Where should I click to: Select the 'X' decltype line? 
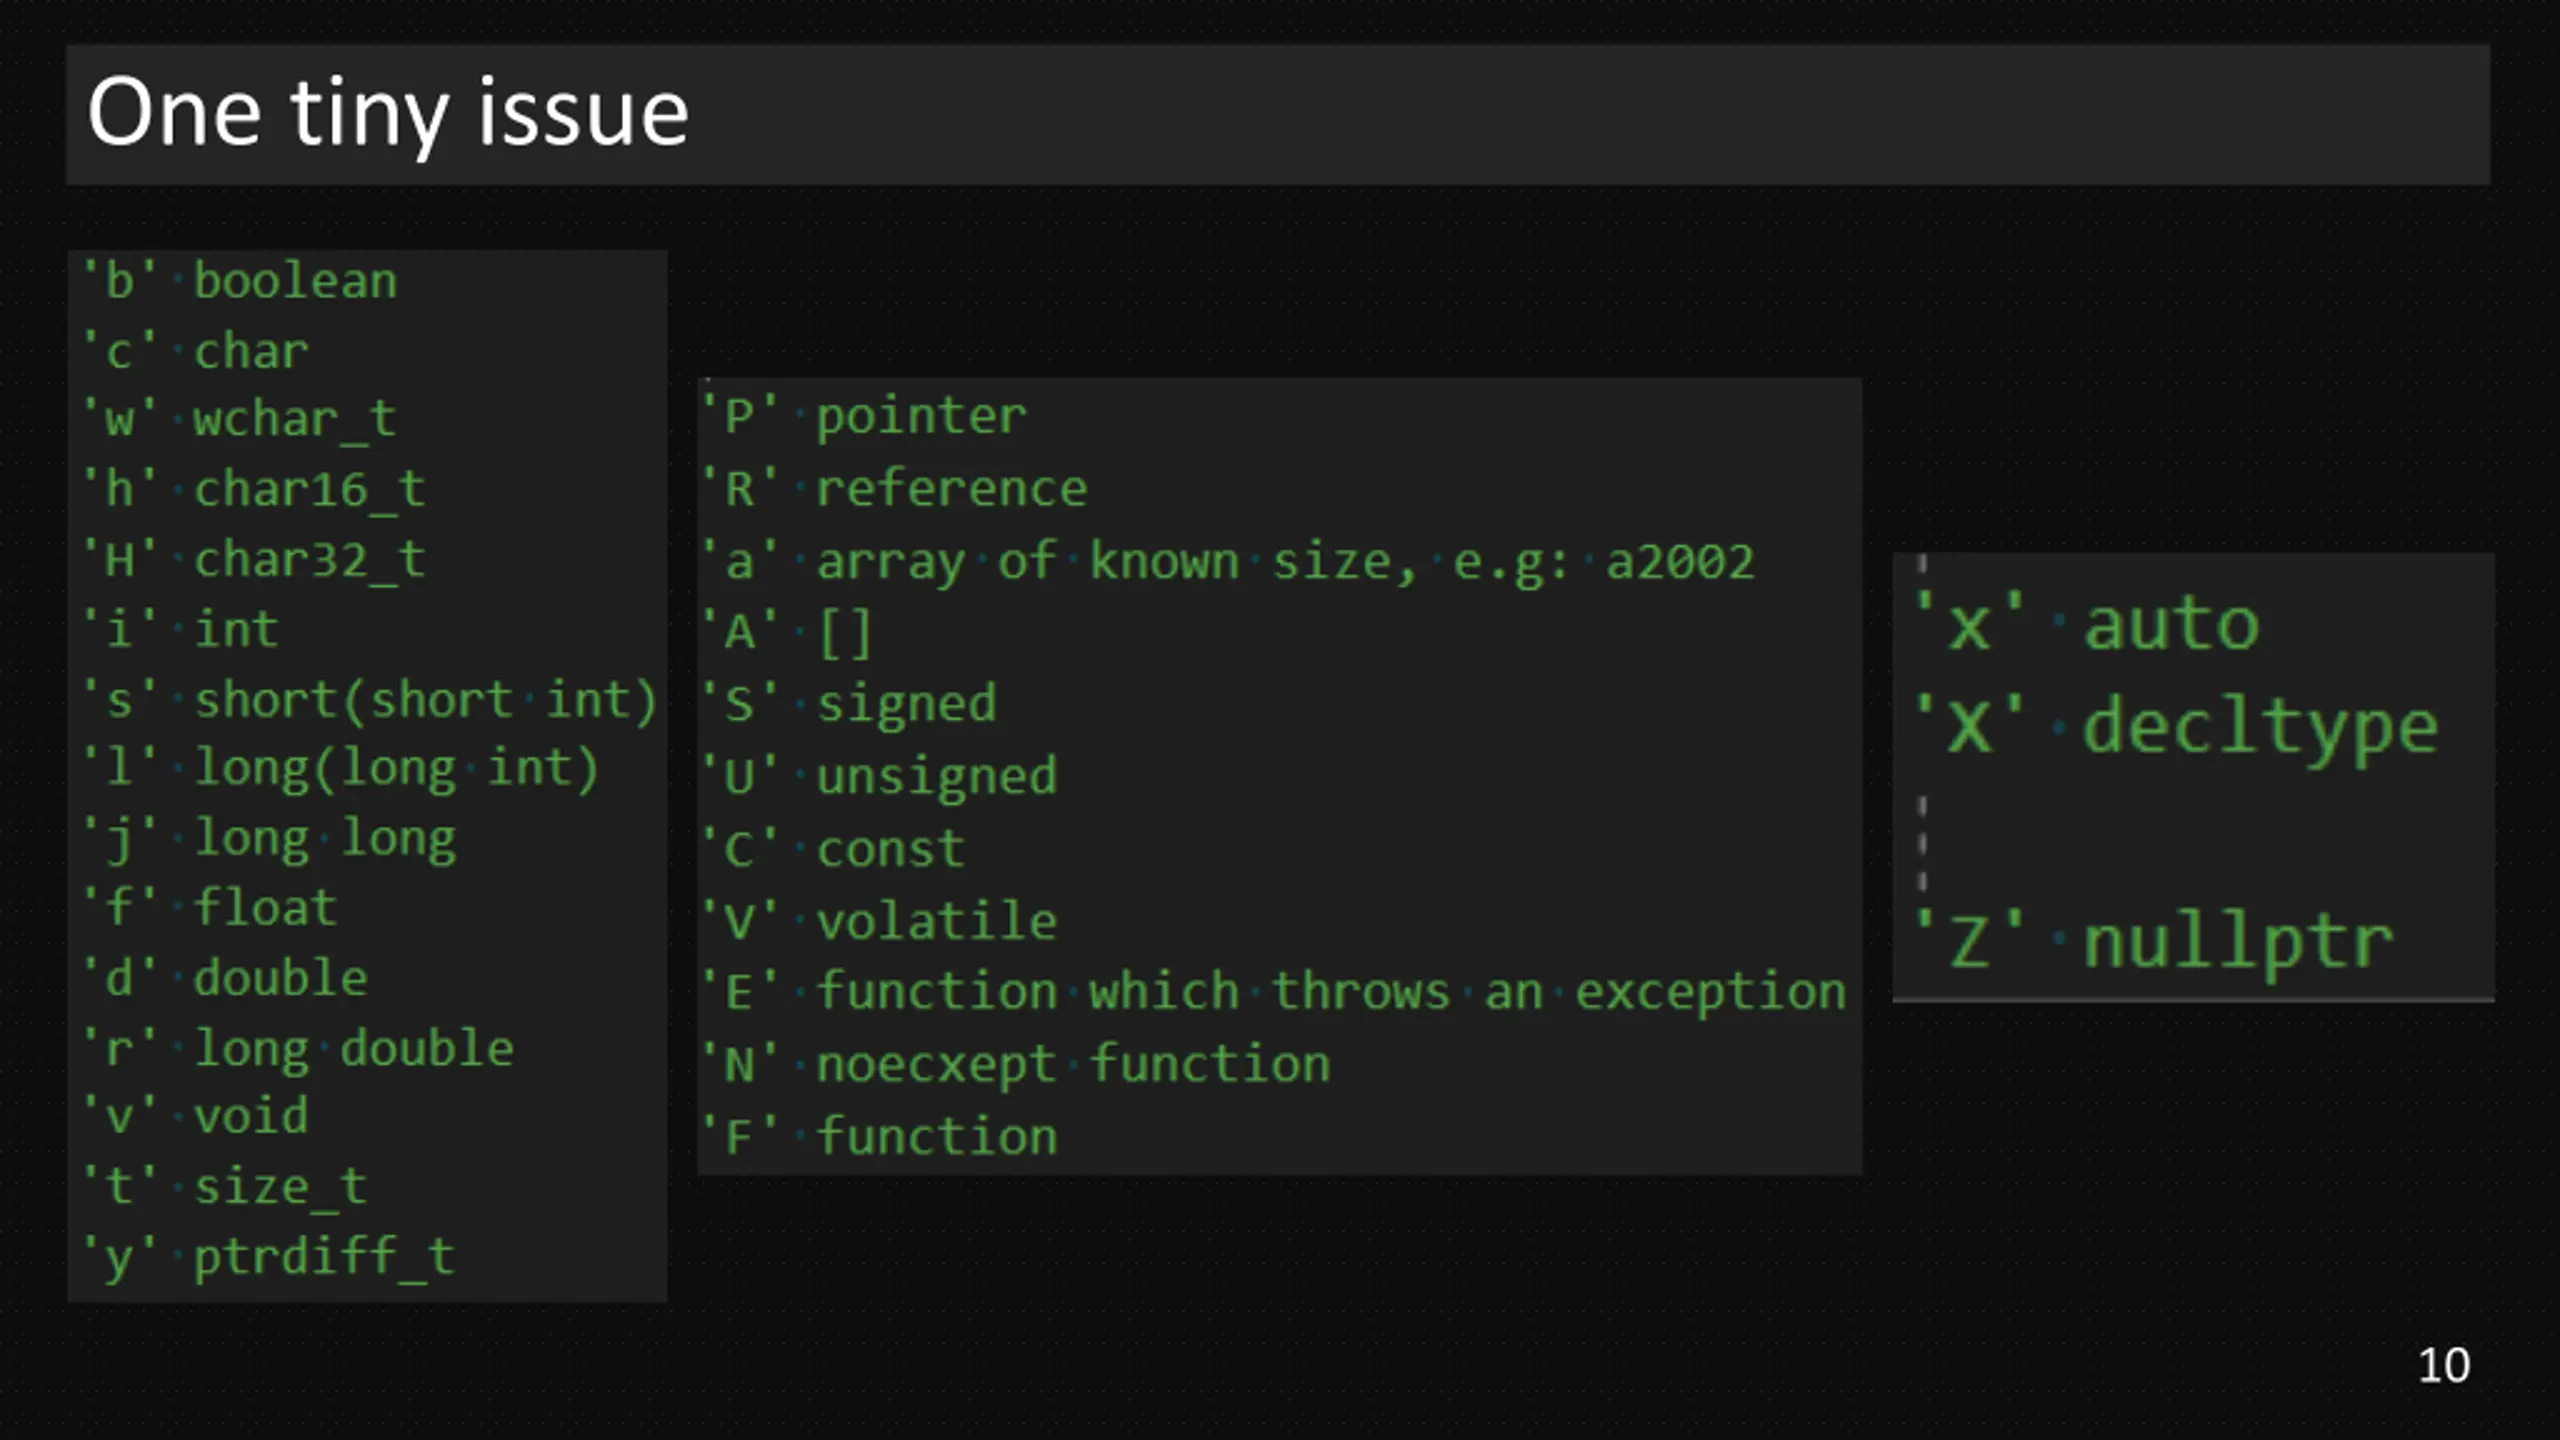(2176, 727)
